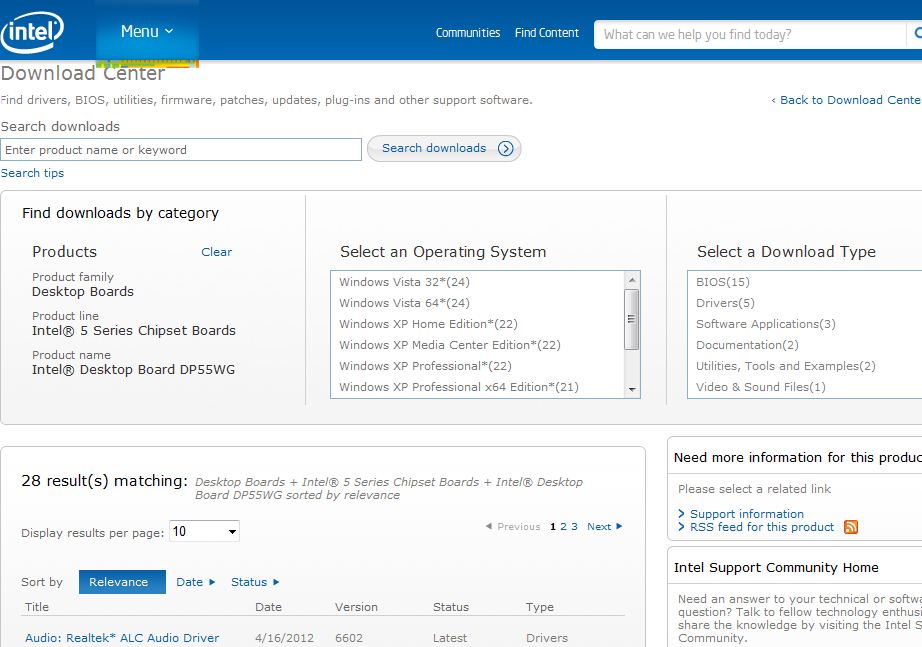Click the OS list scroll up arrow
Viewport: 922px width, 647px height.
pos(632,280)
